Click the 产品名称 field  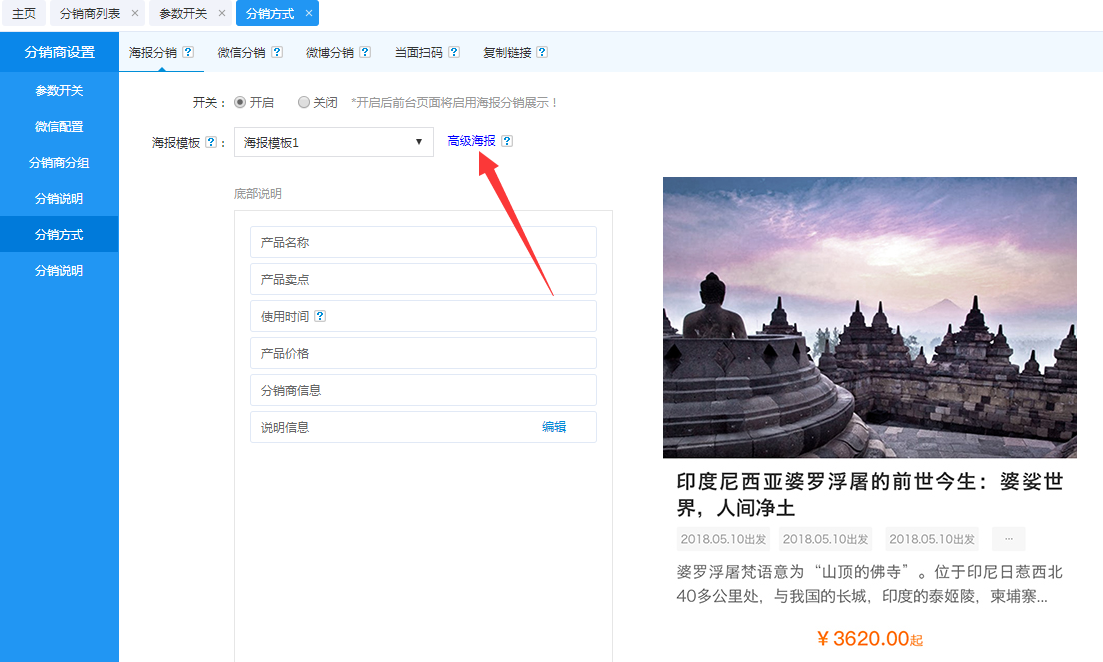[x=423, y=242]
